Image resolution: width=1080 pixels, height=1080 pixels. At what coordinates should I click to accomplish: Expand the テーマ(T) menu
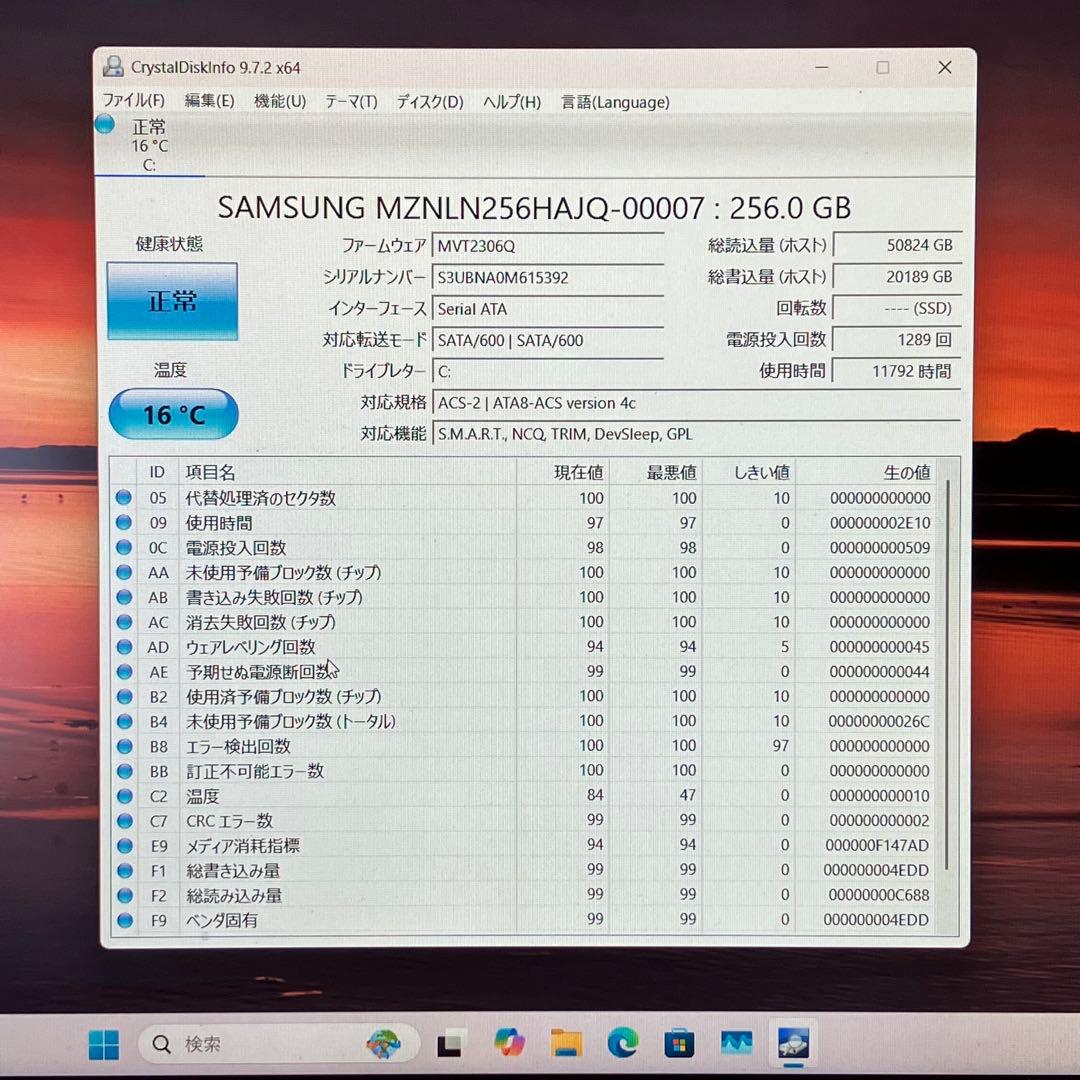[x=351, y=102]
